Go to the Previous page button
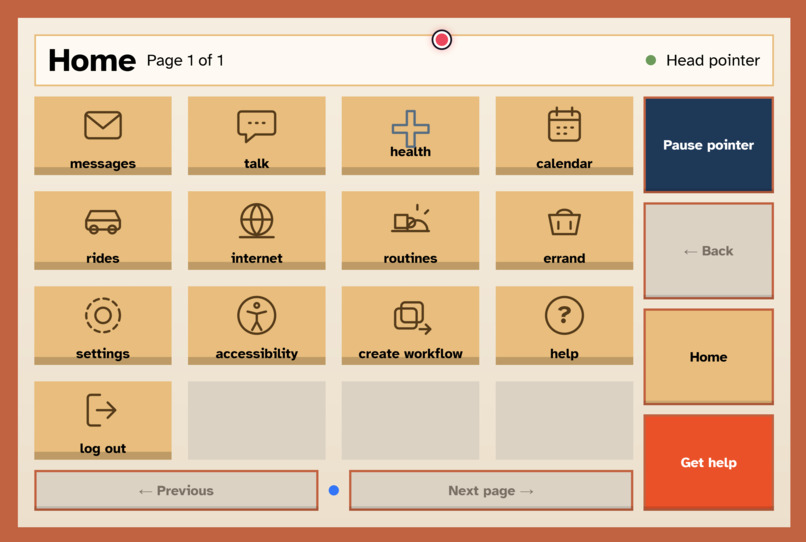 click(x=176, y=491)
